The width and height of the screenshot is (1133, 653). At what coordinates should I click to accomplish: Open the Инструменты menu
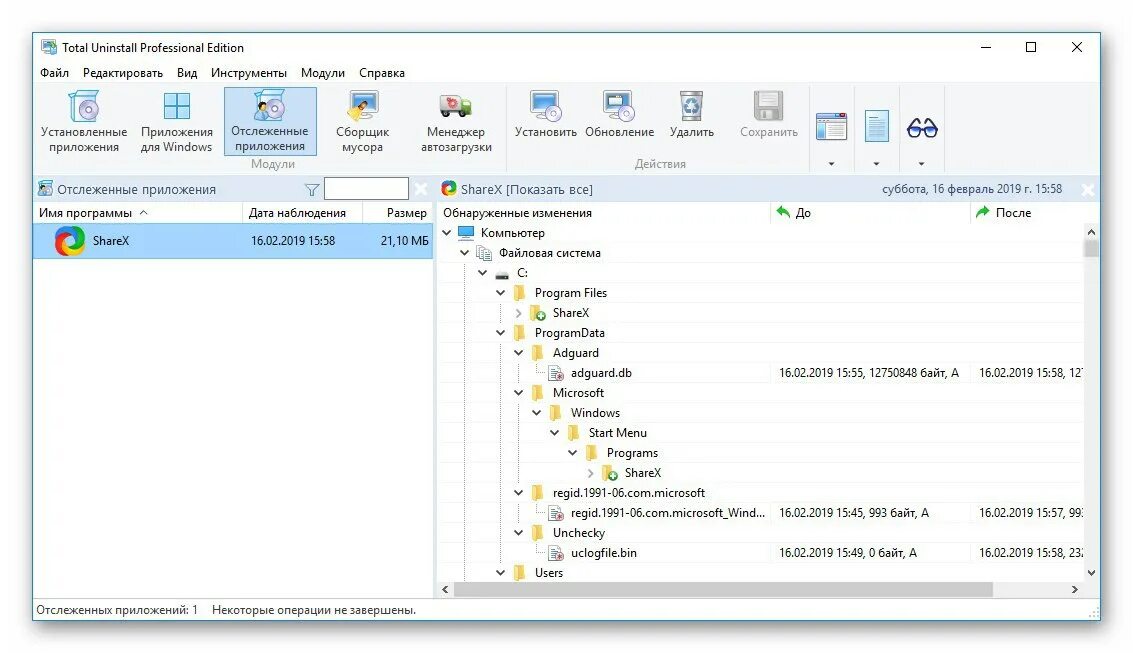point(249,73)
